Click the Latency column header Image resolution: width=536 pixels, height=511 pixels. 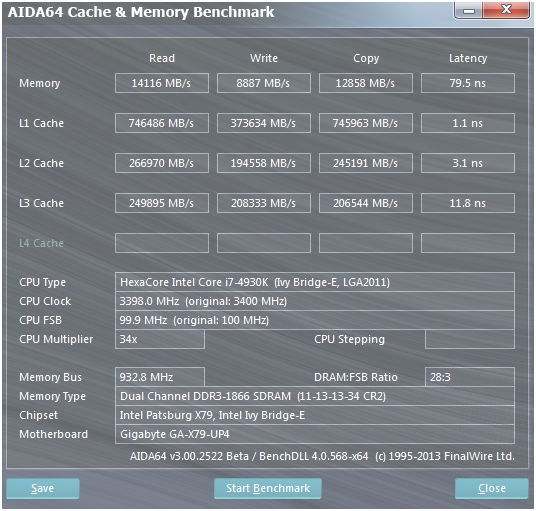coord(468,58)
